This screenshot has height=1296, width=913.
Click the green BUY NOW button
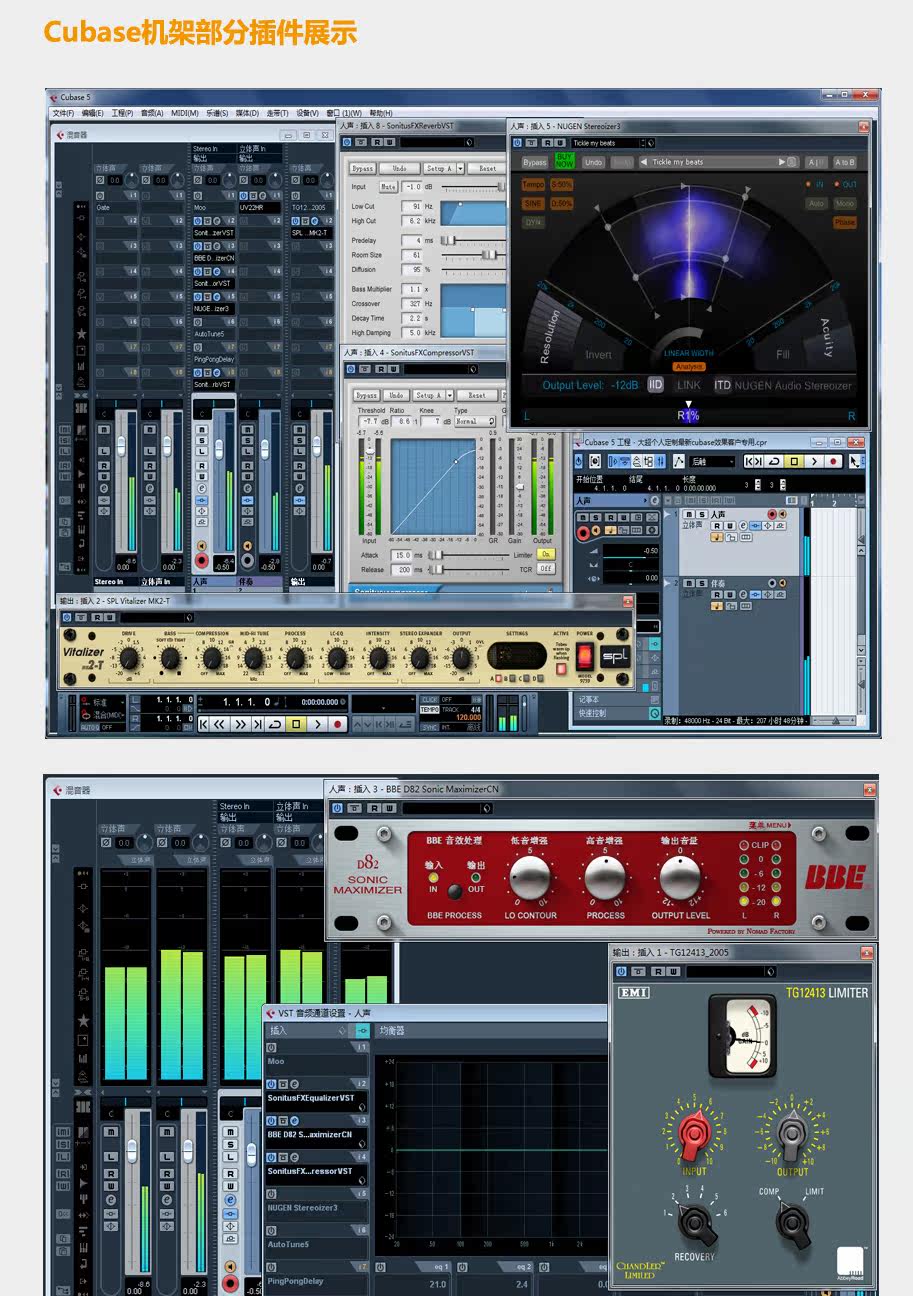point(565,160)
